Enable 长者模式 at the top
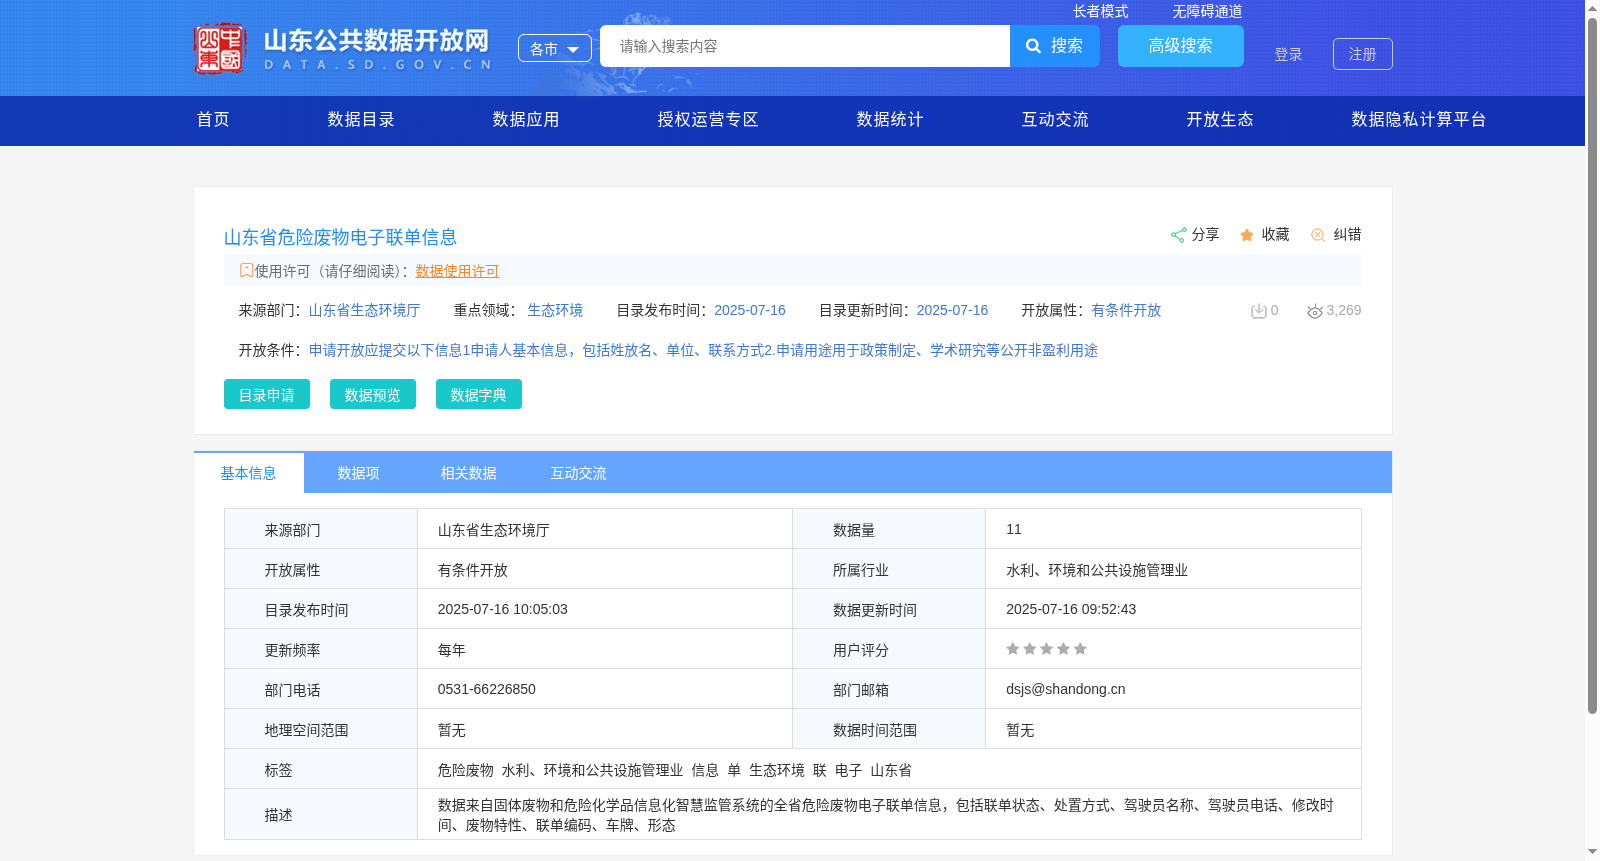Screen dimensions: 1600x861 click(1100, 11)
